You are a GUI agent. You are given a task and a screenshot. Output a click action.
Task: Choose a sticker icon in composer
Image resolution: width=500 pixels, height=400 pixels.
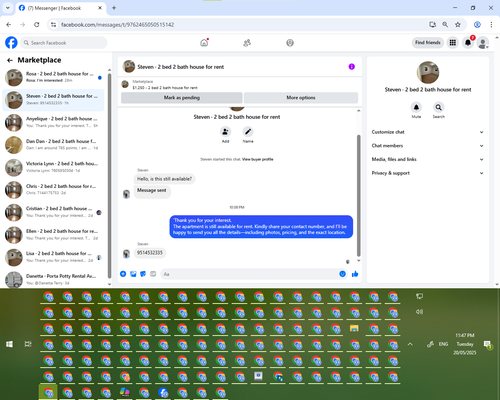[143, 274]
